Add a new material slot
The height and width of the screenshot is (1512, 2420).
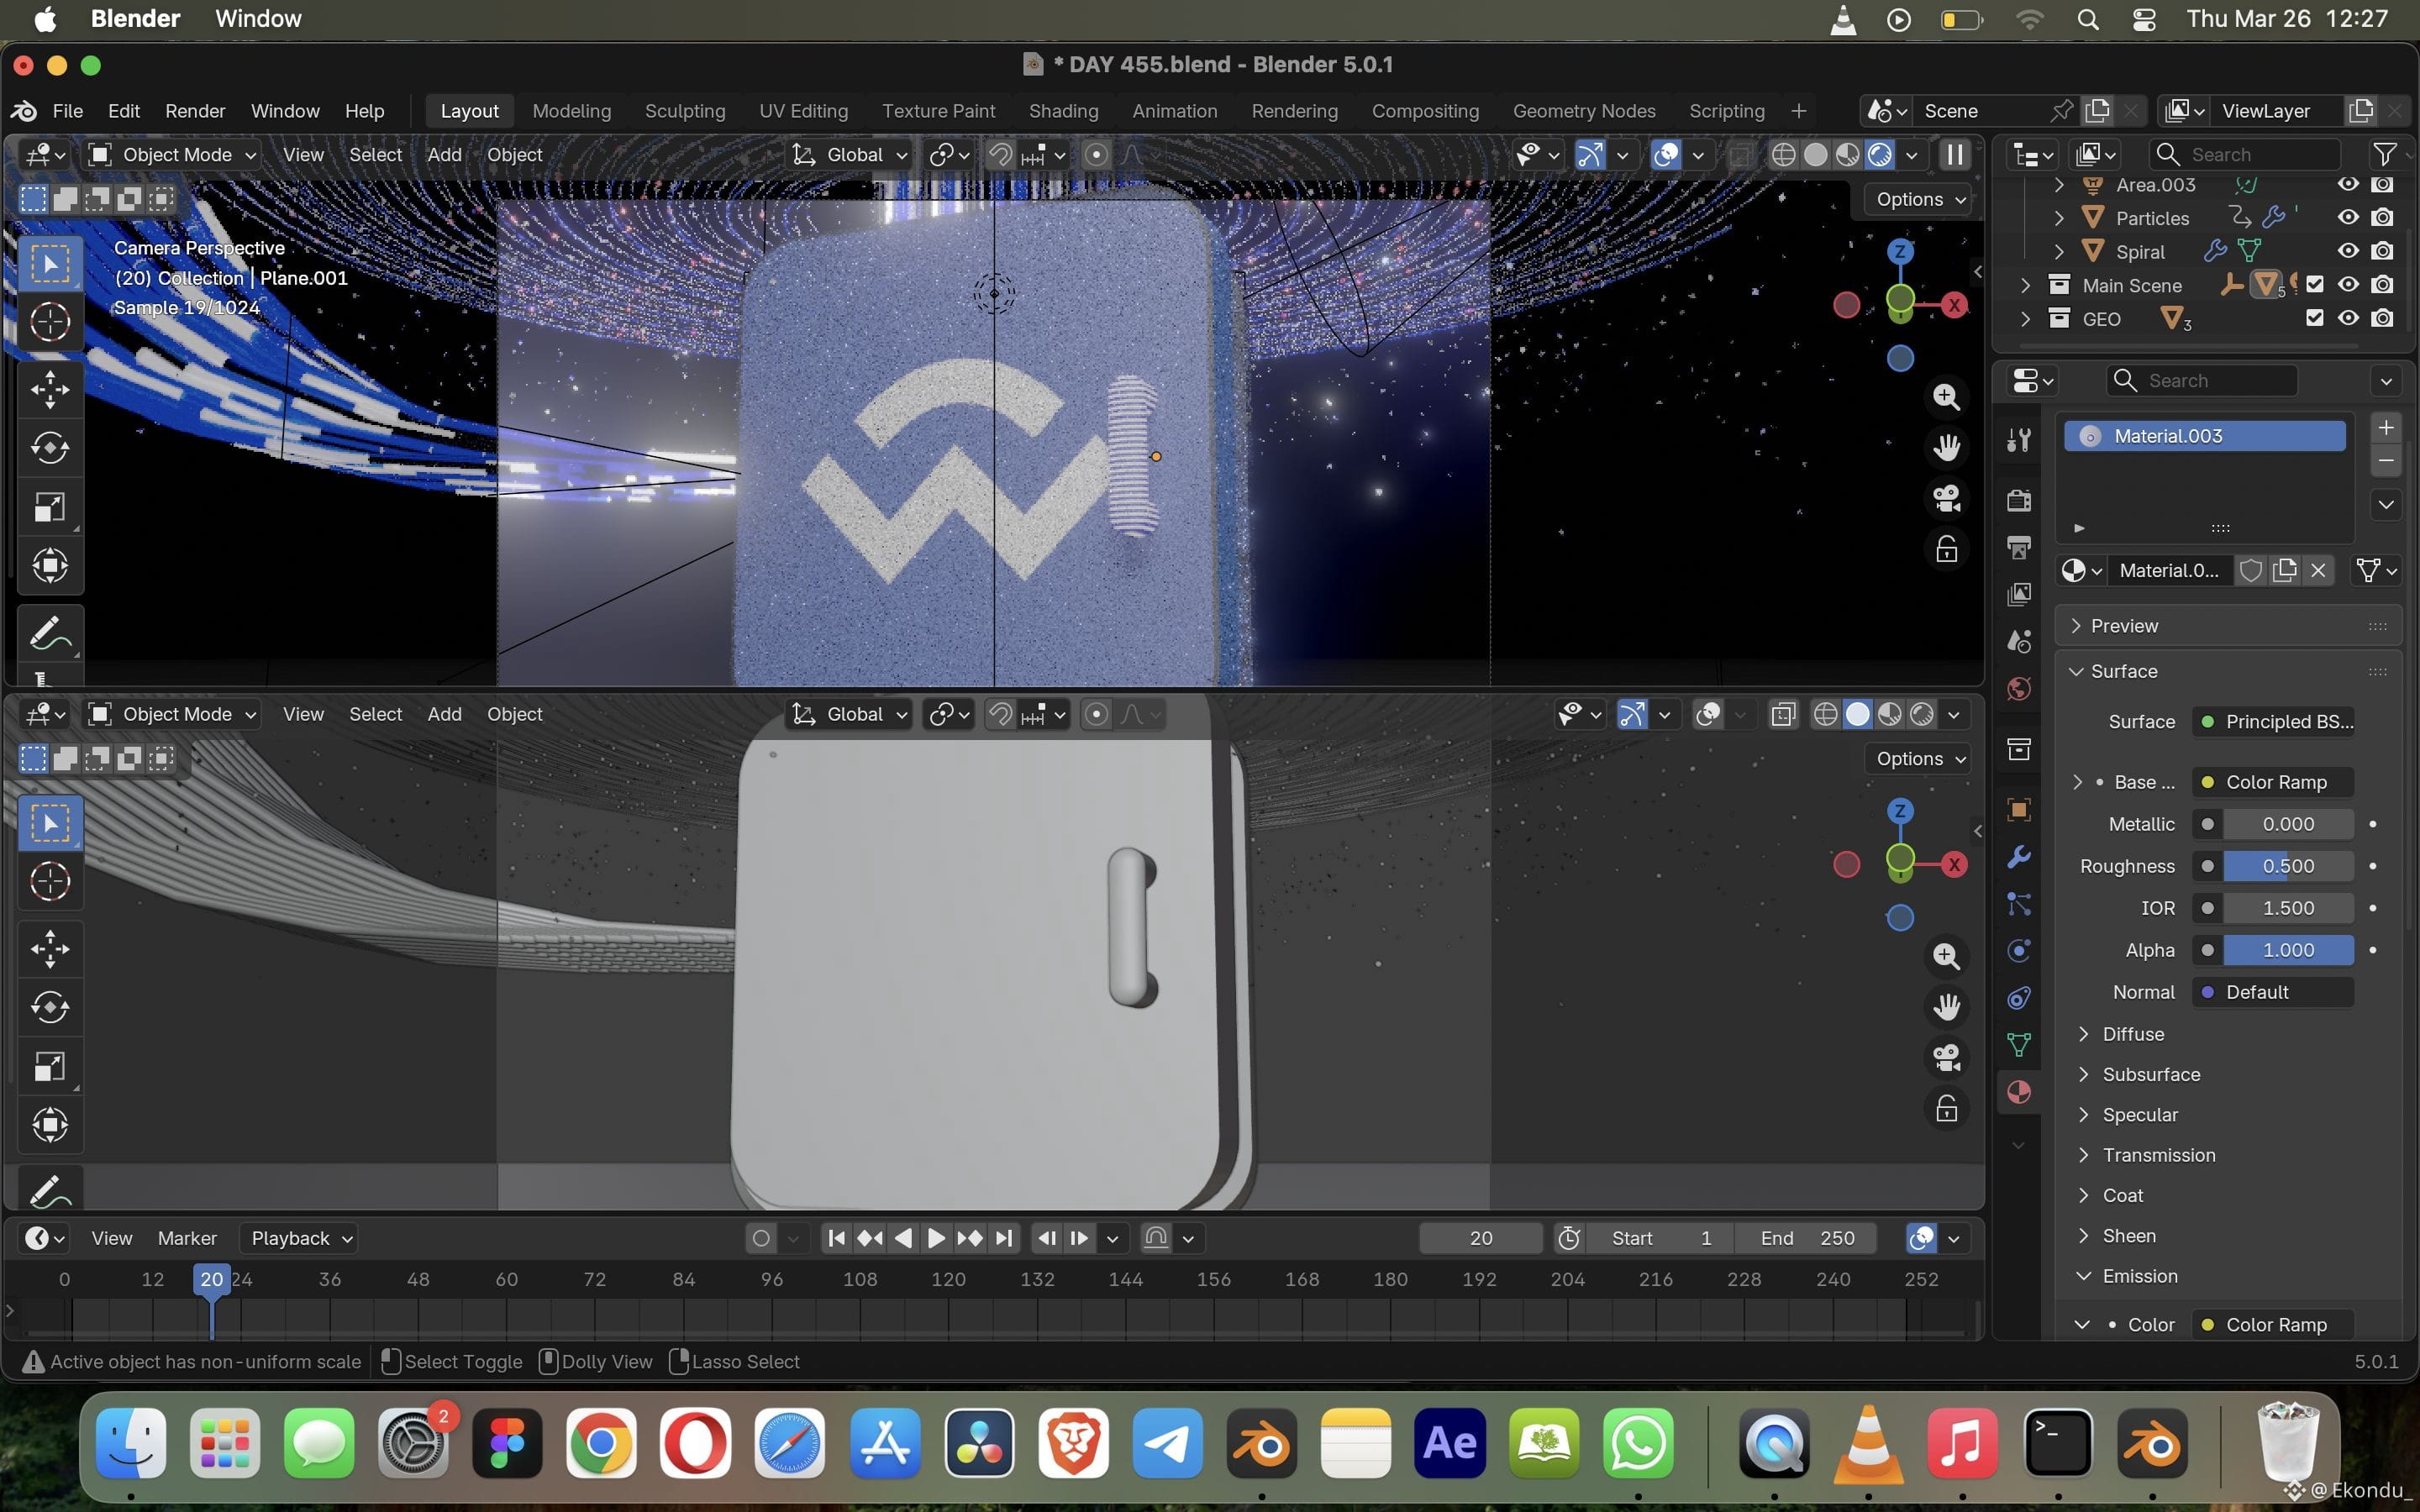point(2386,428)
